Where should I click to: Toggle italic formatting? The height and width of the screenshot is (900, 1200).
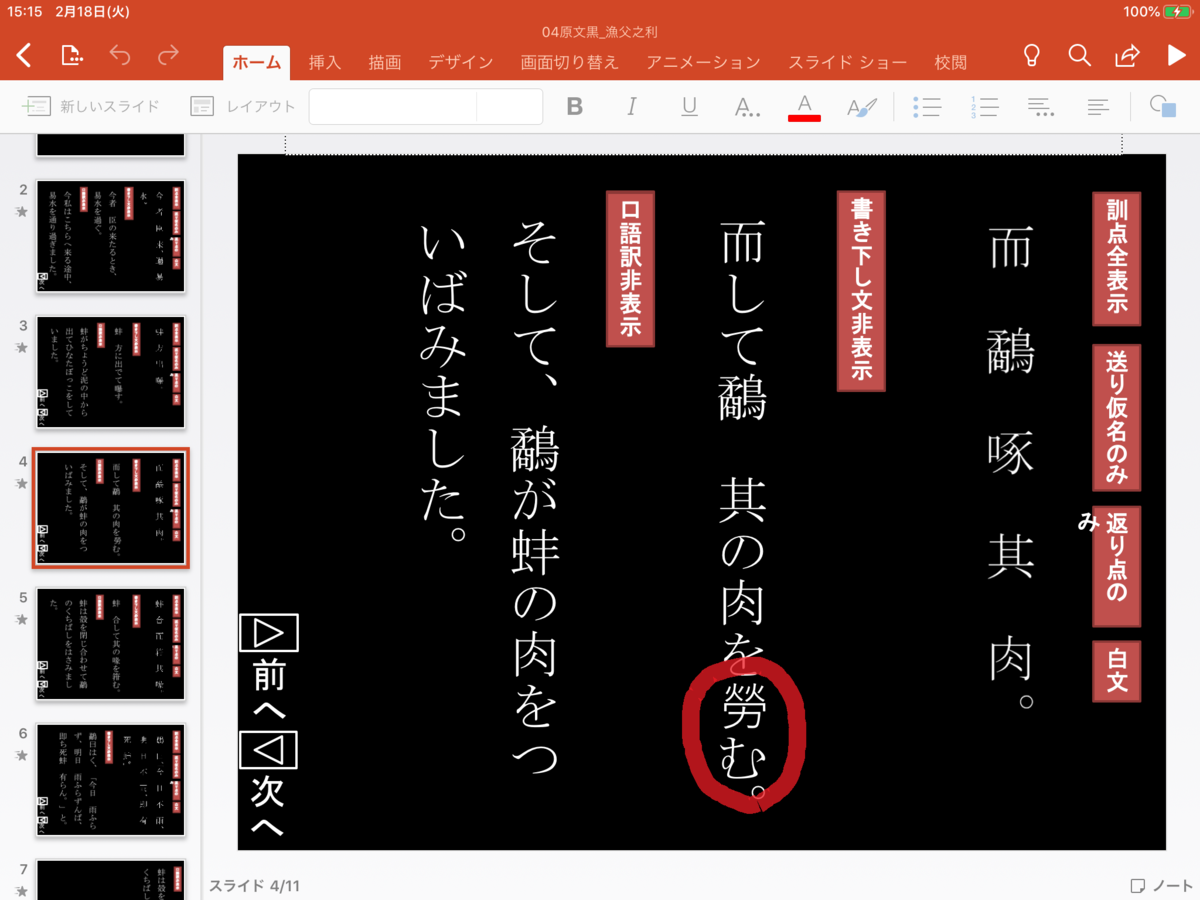tap(631, 106)
